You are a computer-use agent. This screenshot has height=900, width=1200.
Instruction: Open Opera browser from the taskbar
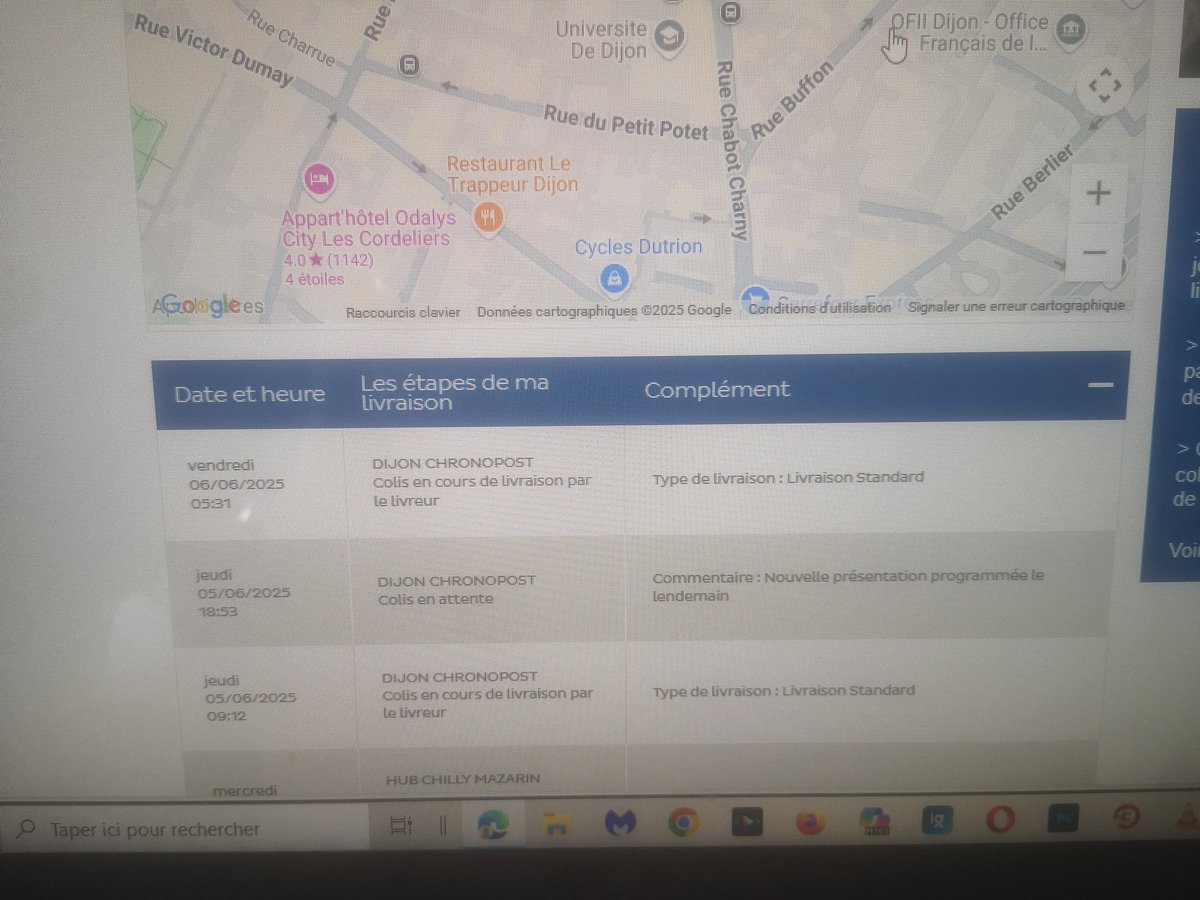click(x=999, y=821)
